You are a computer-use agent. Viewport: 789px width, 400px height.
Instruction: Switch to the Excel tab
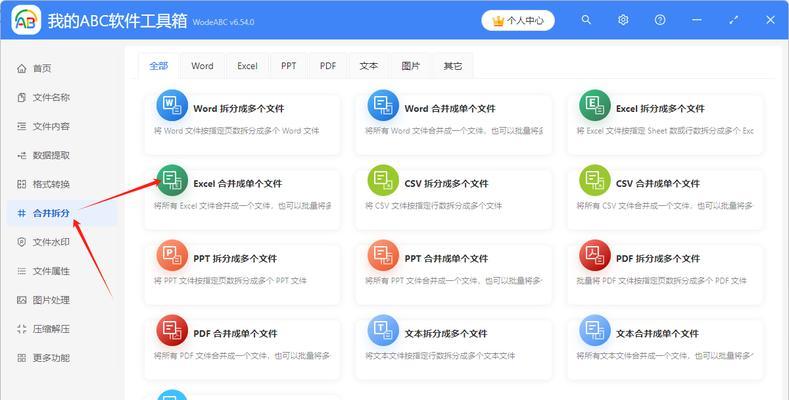coord(247,66)
